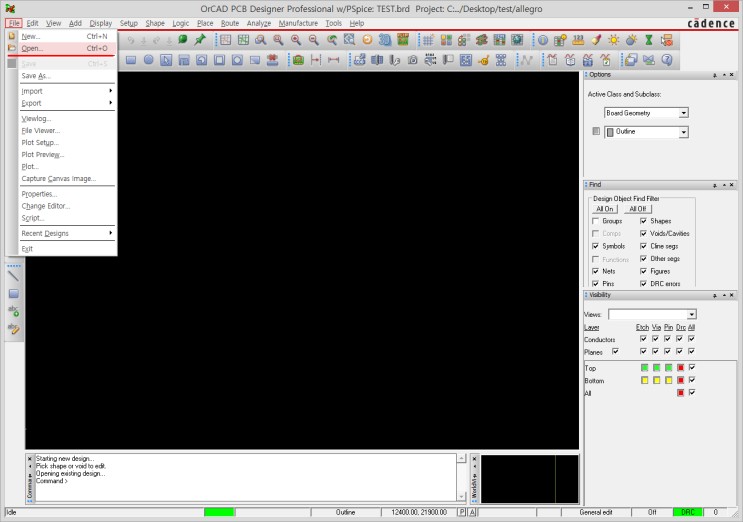Choose Exit from the File menu
The height and width of the screenshot is (522, 743).
tap(62, 249)
